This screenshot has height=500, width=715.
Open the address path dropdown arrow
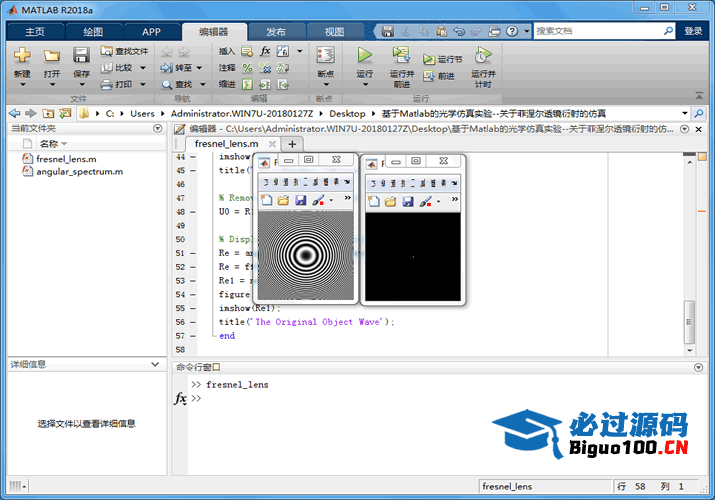tap(684, 113)
